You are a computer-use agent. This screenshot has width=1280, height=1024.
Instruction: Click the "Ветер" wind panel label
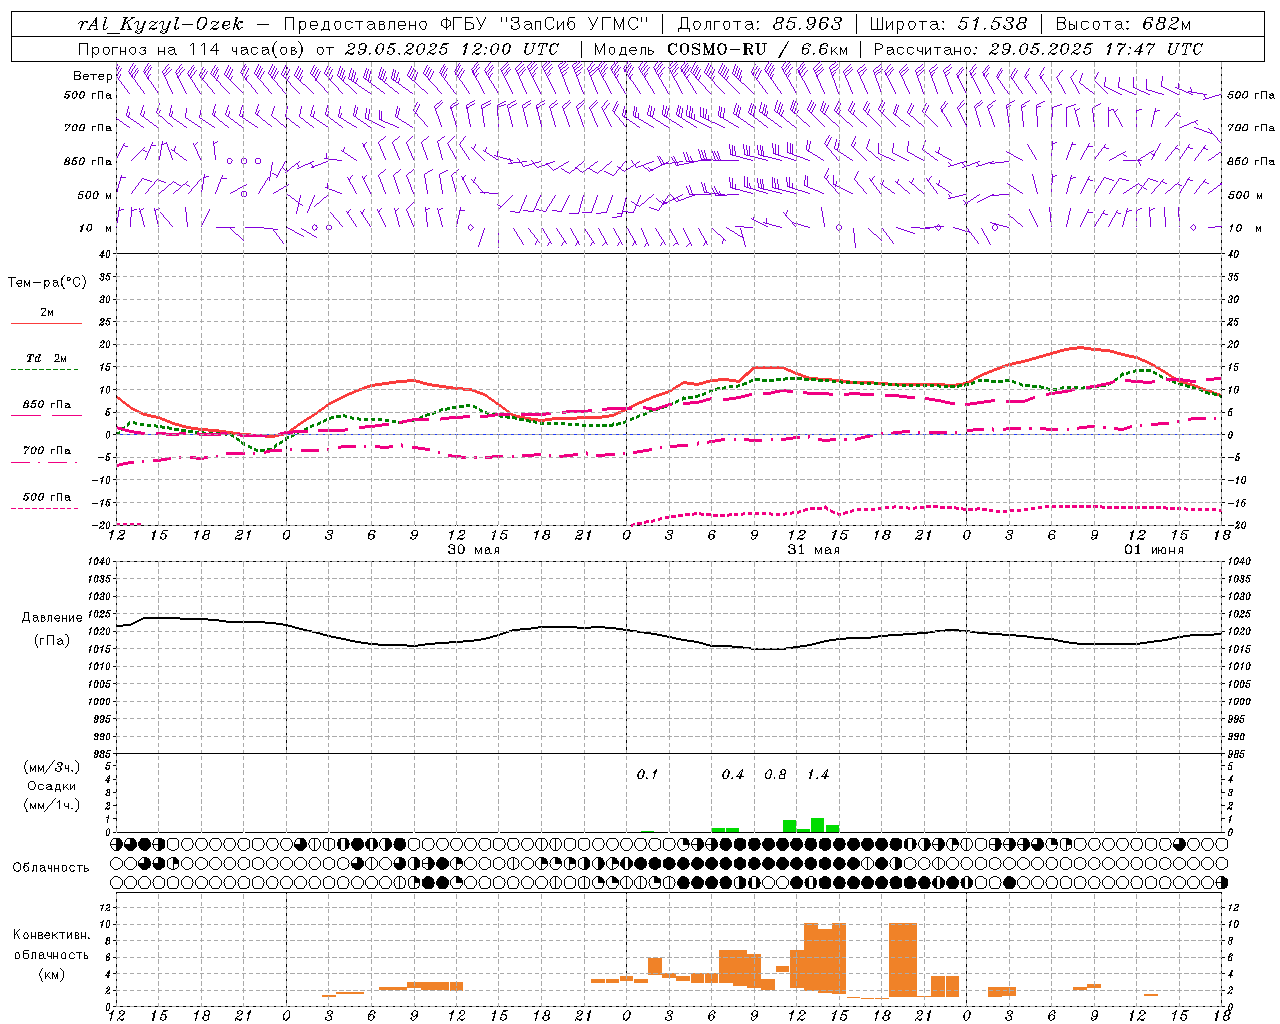tap(92, 76)
